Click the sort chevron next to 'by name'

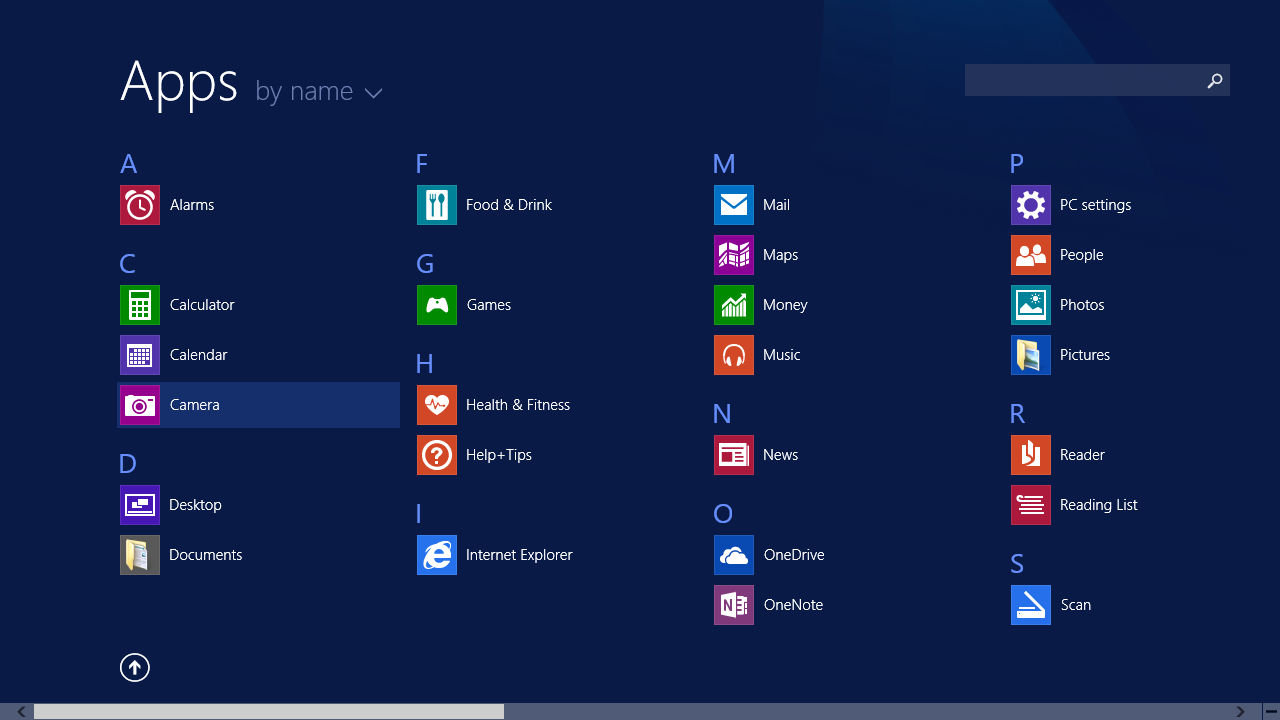pos(373,93)
